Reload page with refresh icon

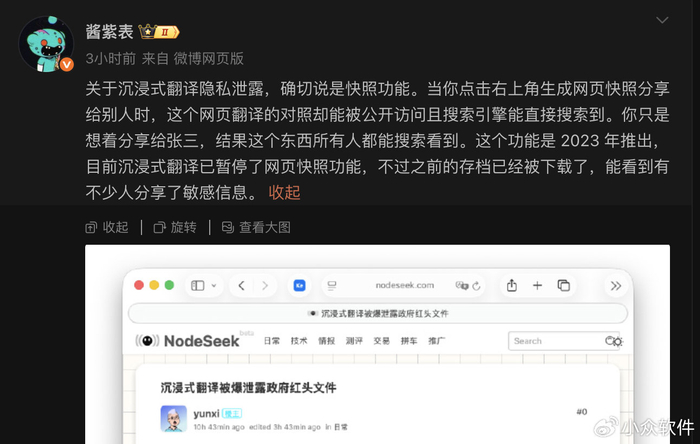point(476,286)
